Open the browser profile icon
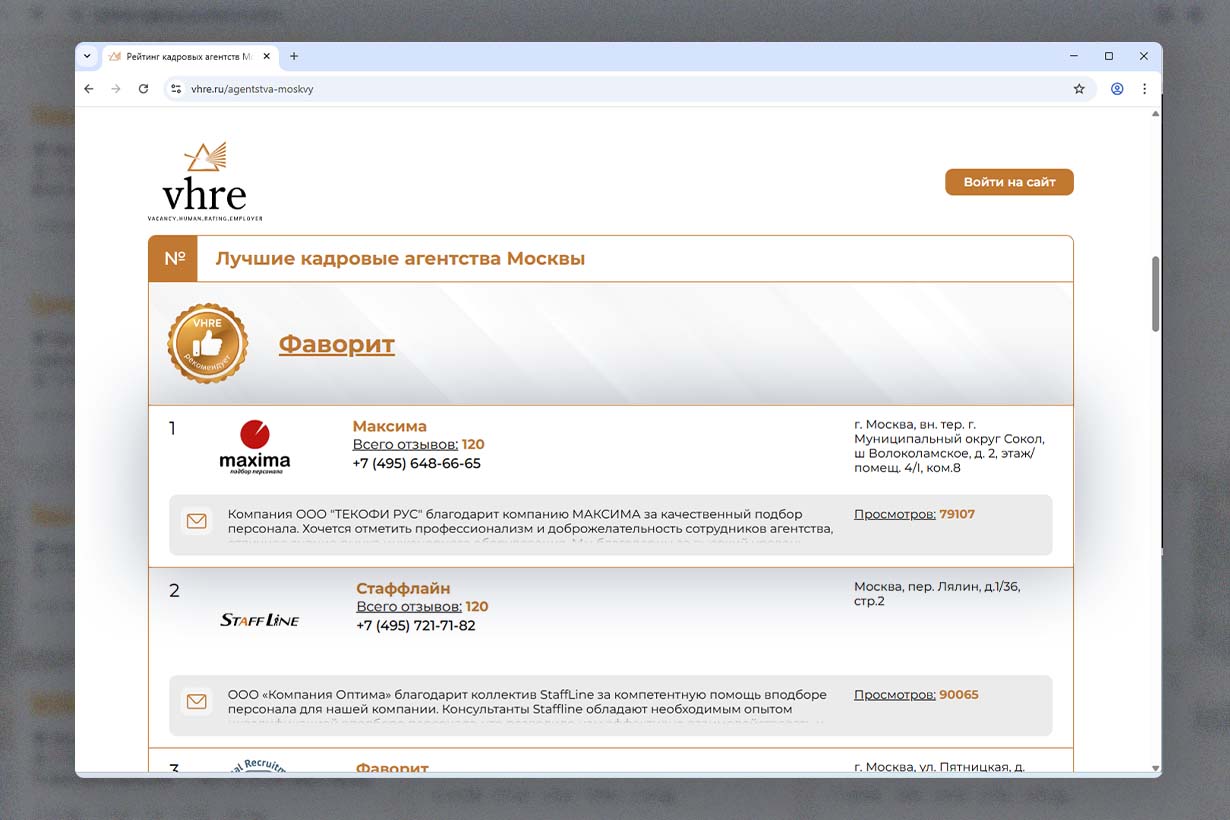The image size is (1230, 820). 1117,89
